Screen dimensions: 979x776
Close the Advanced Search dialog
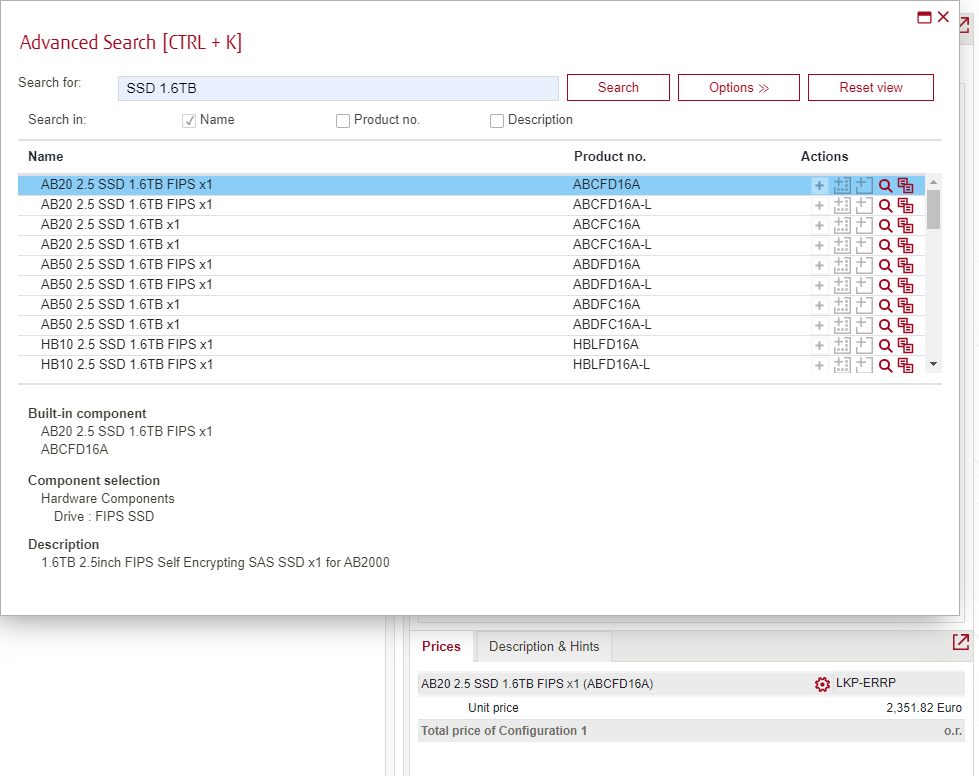coord(943,17)
